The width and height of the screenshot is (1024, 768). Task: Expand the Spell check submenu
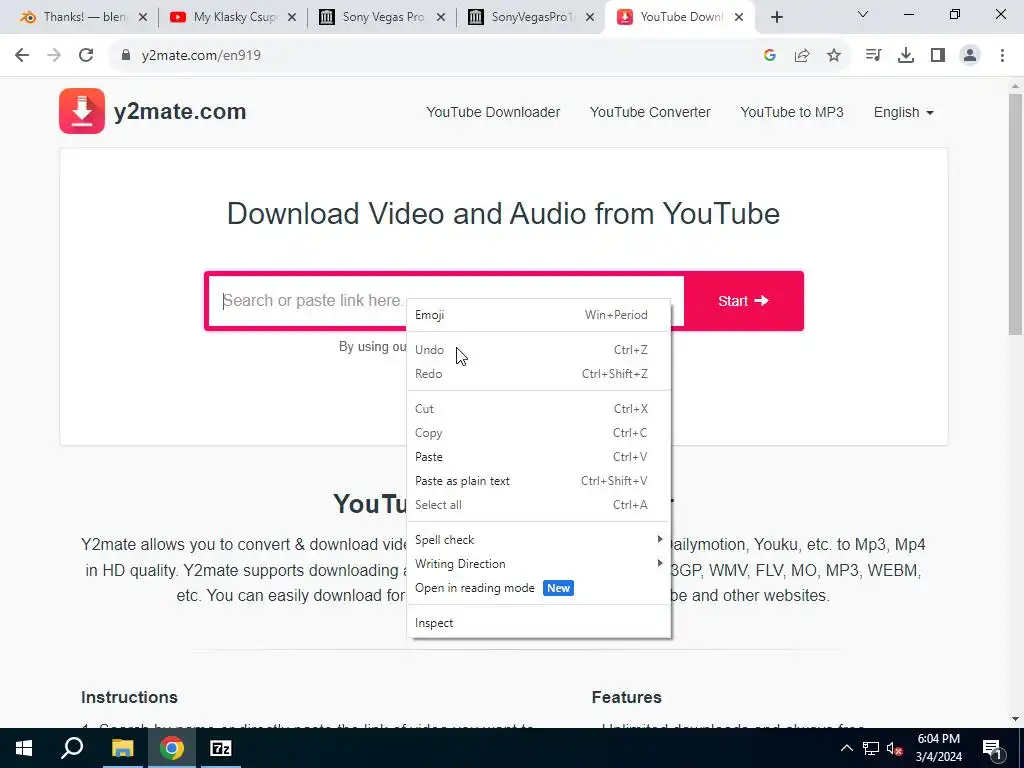539,539
